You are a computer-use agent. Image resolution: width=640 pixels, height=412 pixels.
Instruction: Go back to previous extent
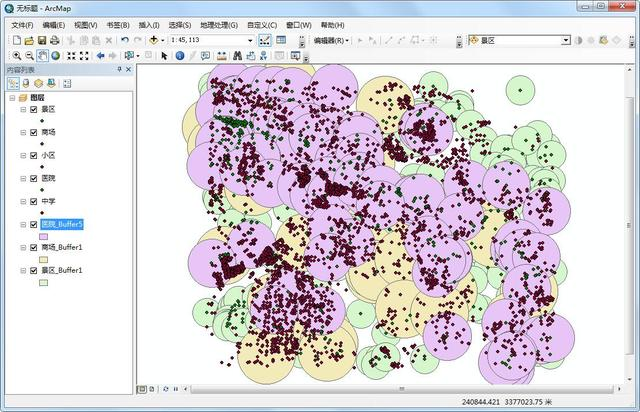tap(100, 56)
